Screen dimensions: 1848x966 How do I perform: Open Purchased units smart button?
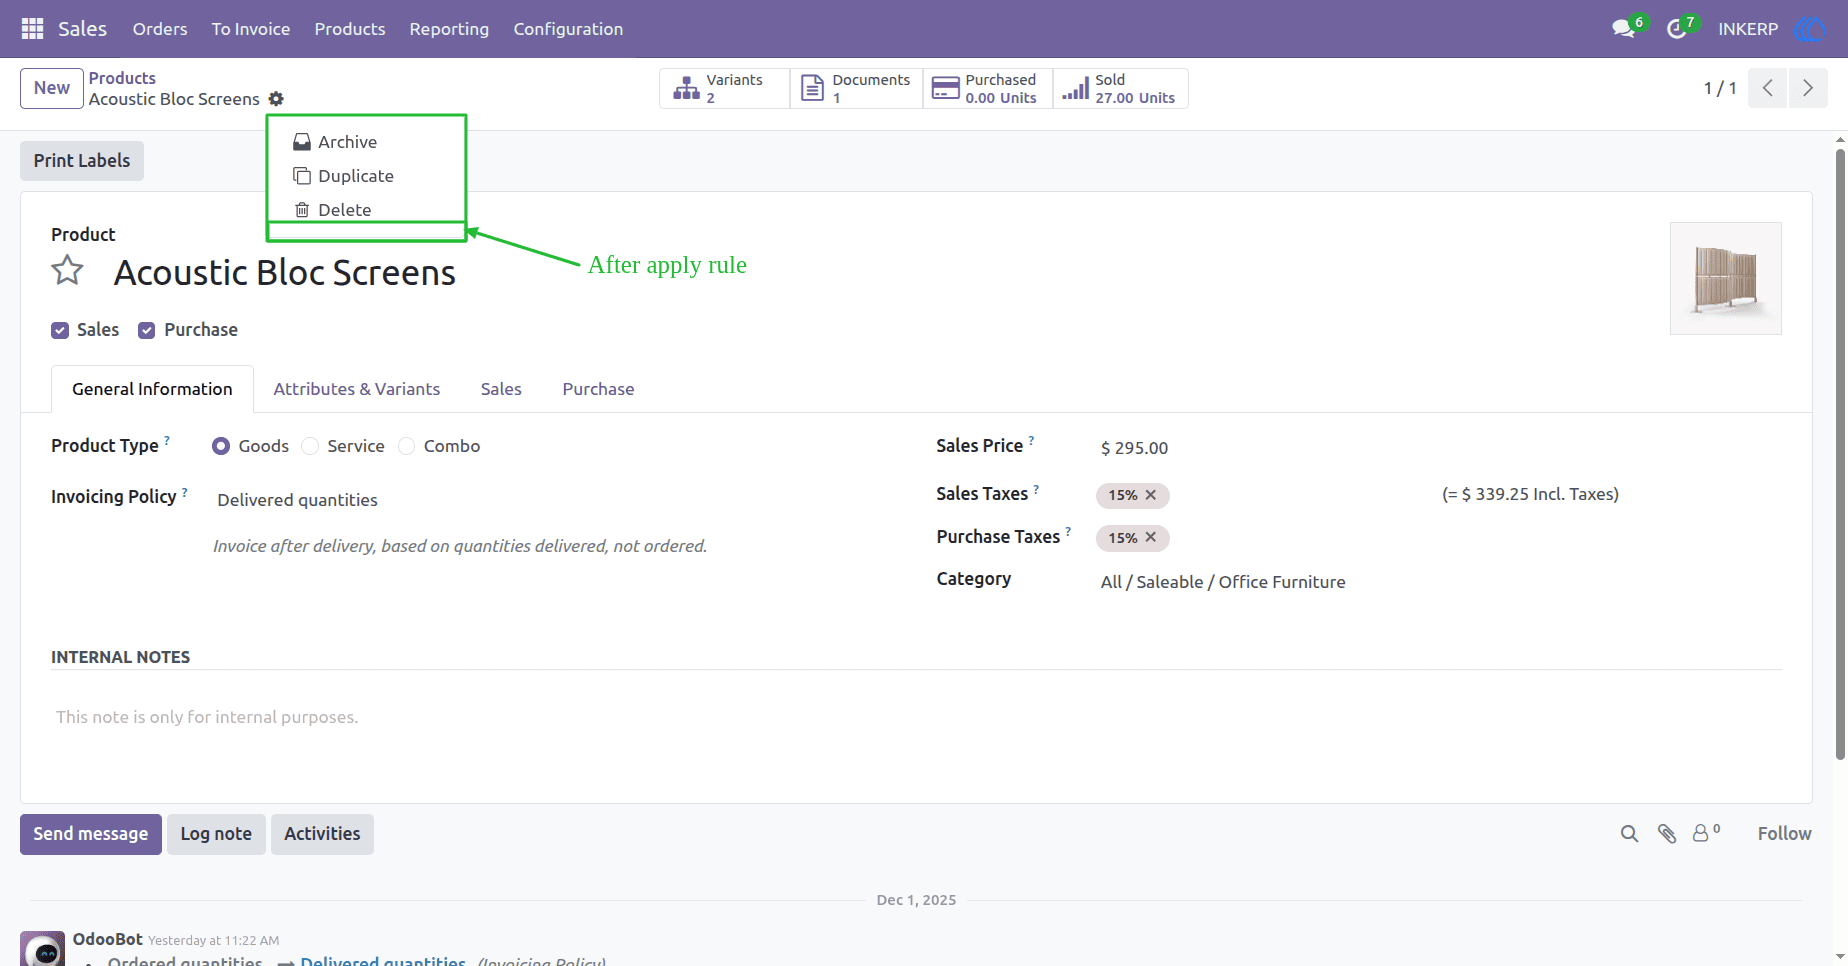(x=988, y=88)
